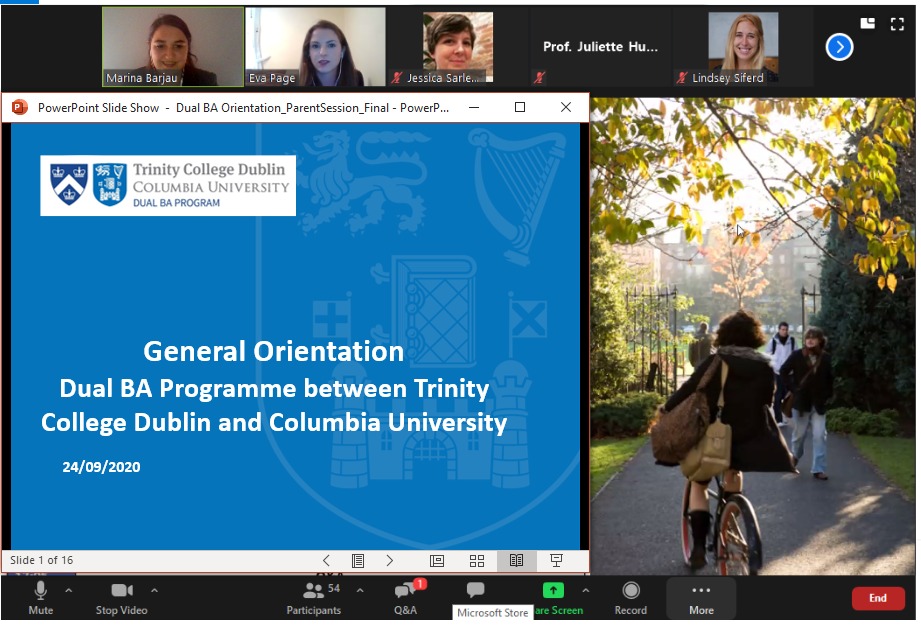
Task: Switch to Slide Sorter view icon
Action: click(x=477, y=560)
